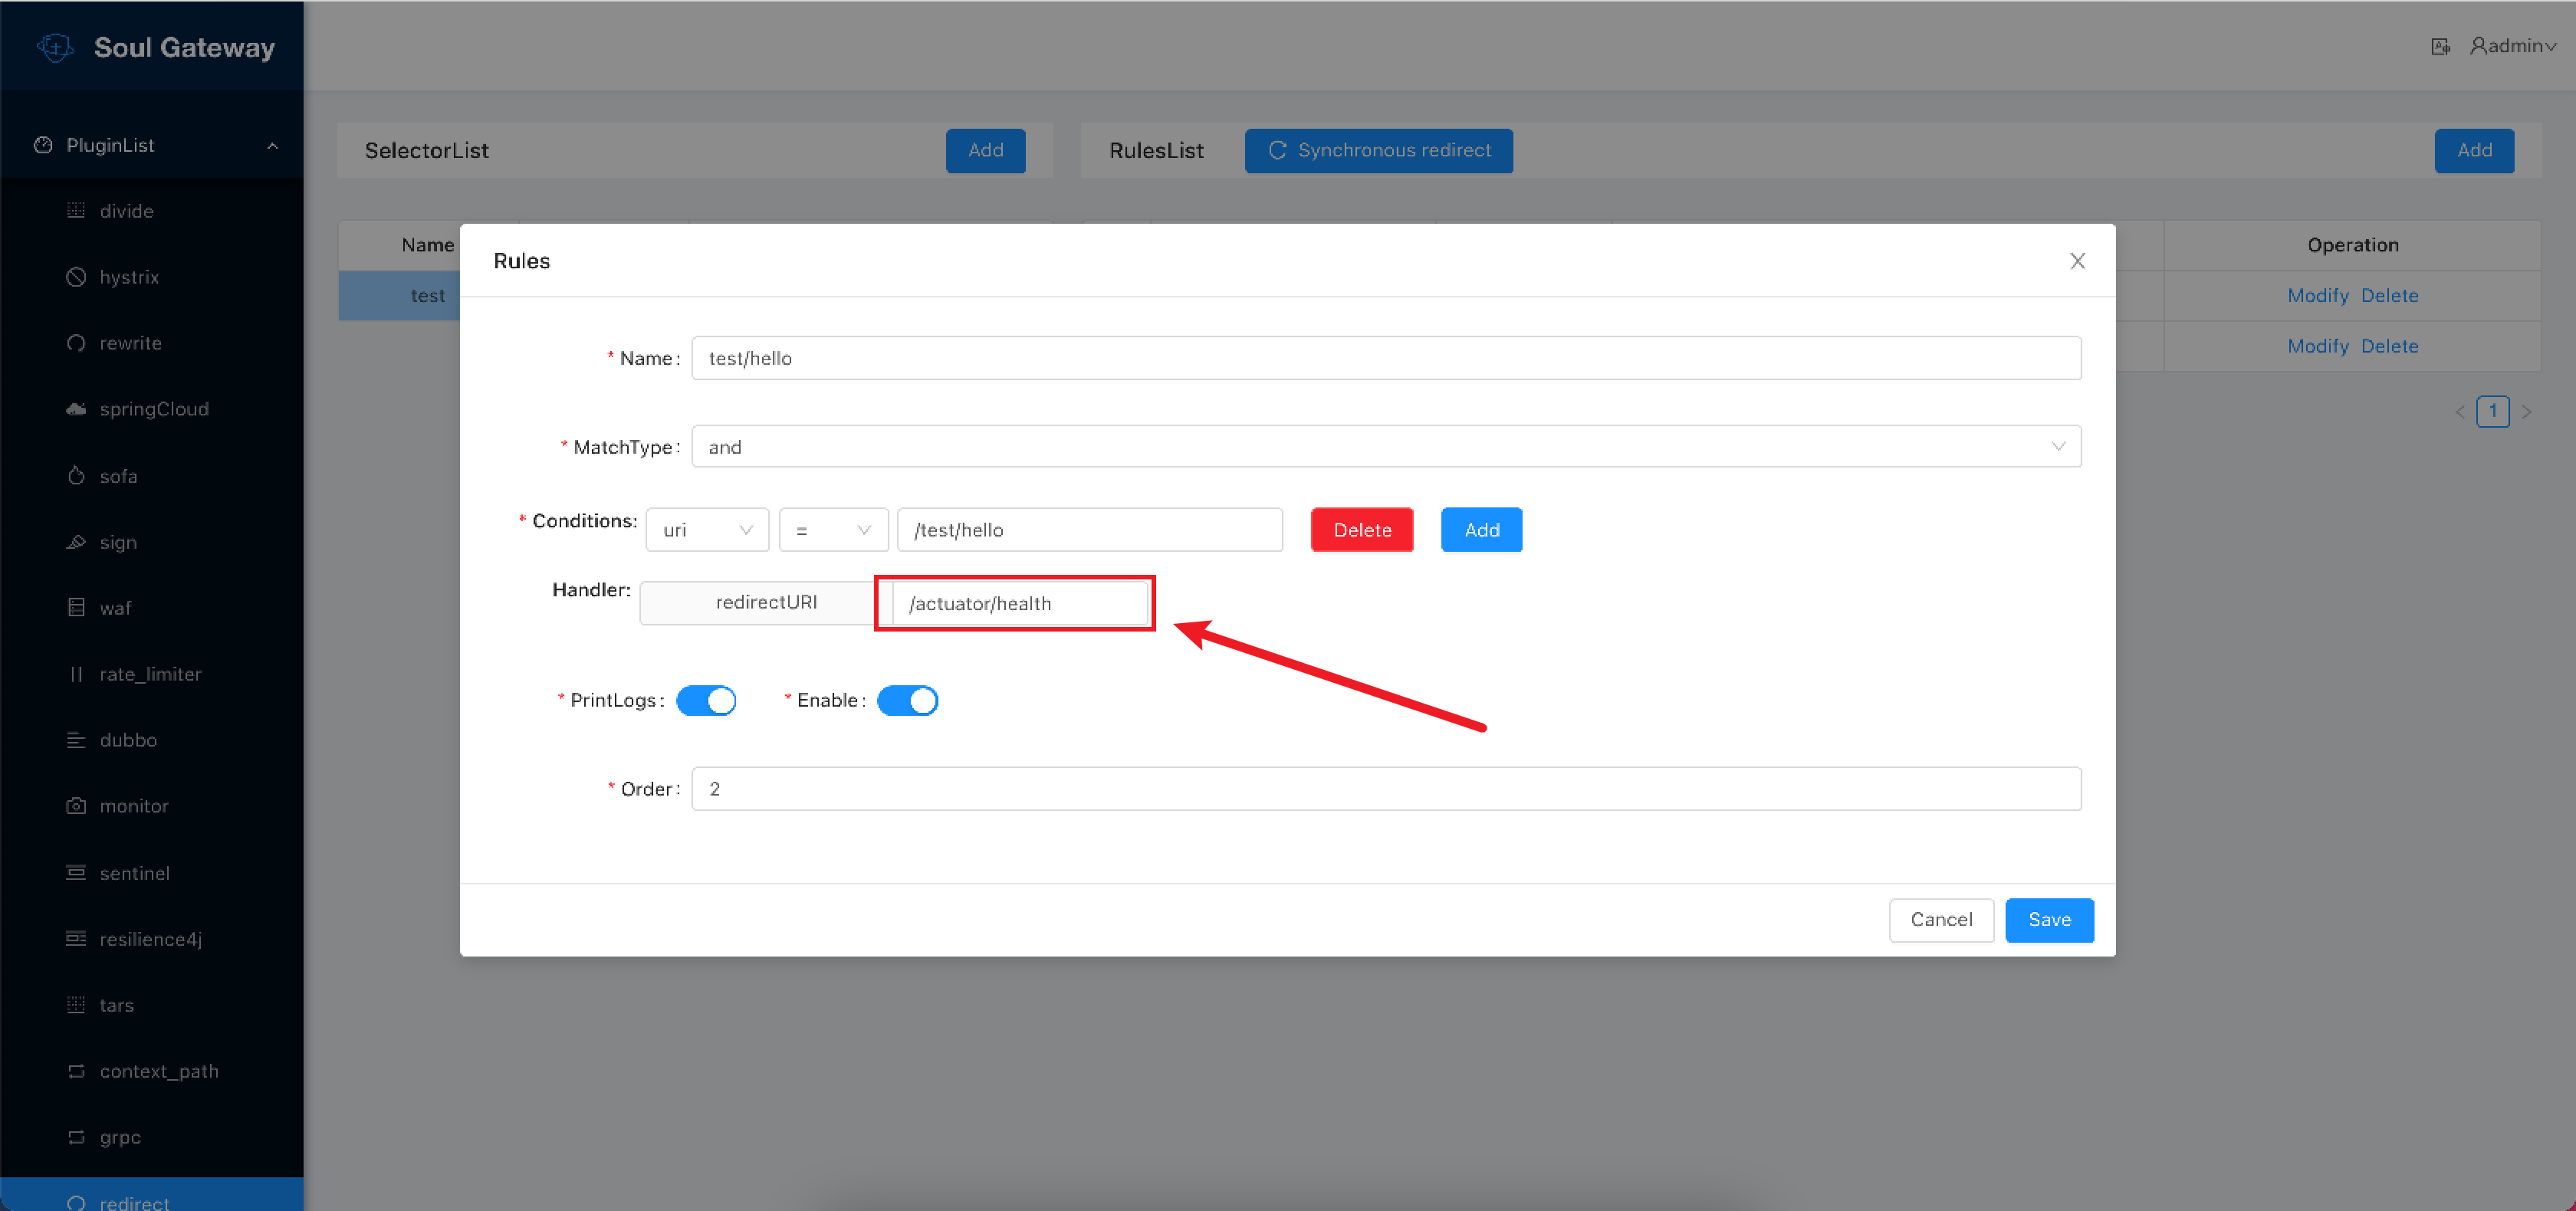Toggle the PrintLogs switch on
Screen dimensions: 2576x1211
point(708,698)
